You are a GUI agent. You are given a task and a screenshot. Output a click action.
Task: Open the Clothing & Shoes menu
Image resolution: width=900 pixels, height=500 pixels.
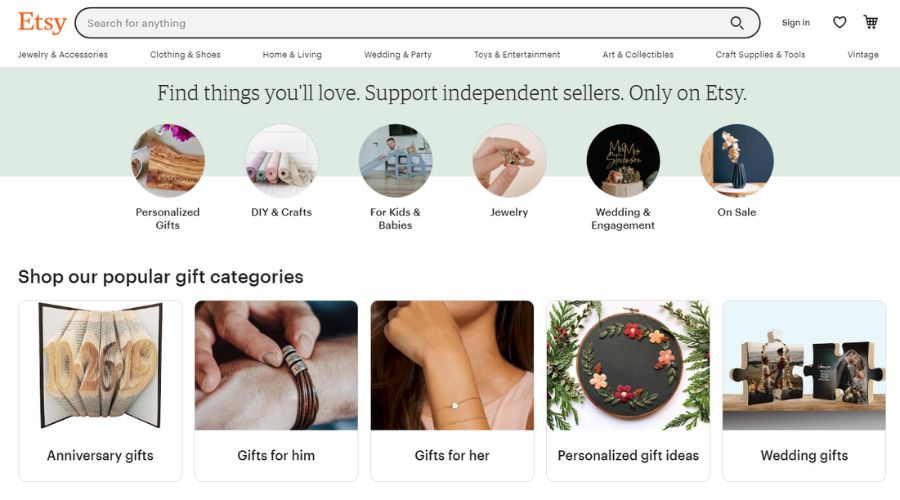185,55
